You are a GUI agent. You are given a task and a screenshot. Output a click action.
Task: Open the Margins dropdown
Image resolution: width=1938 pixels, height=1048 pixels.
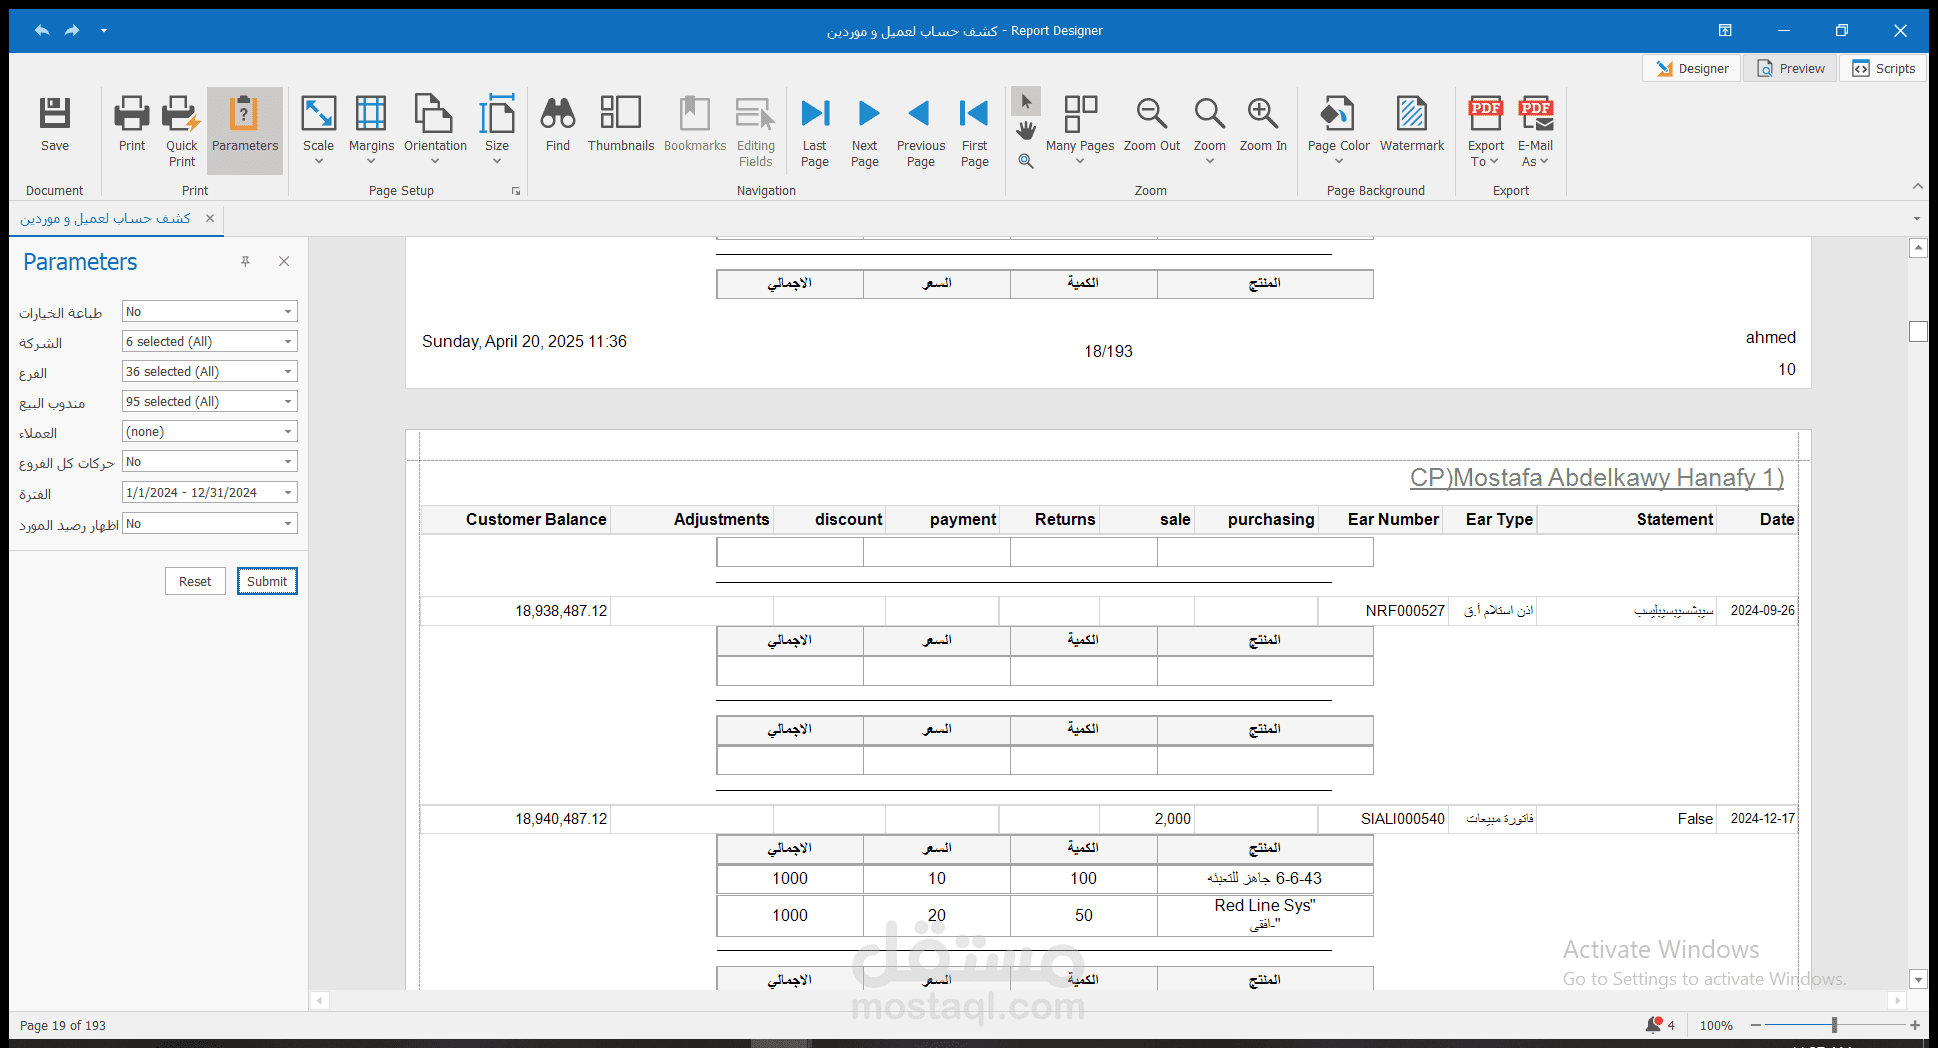[371, 130]
